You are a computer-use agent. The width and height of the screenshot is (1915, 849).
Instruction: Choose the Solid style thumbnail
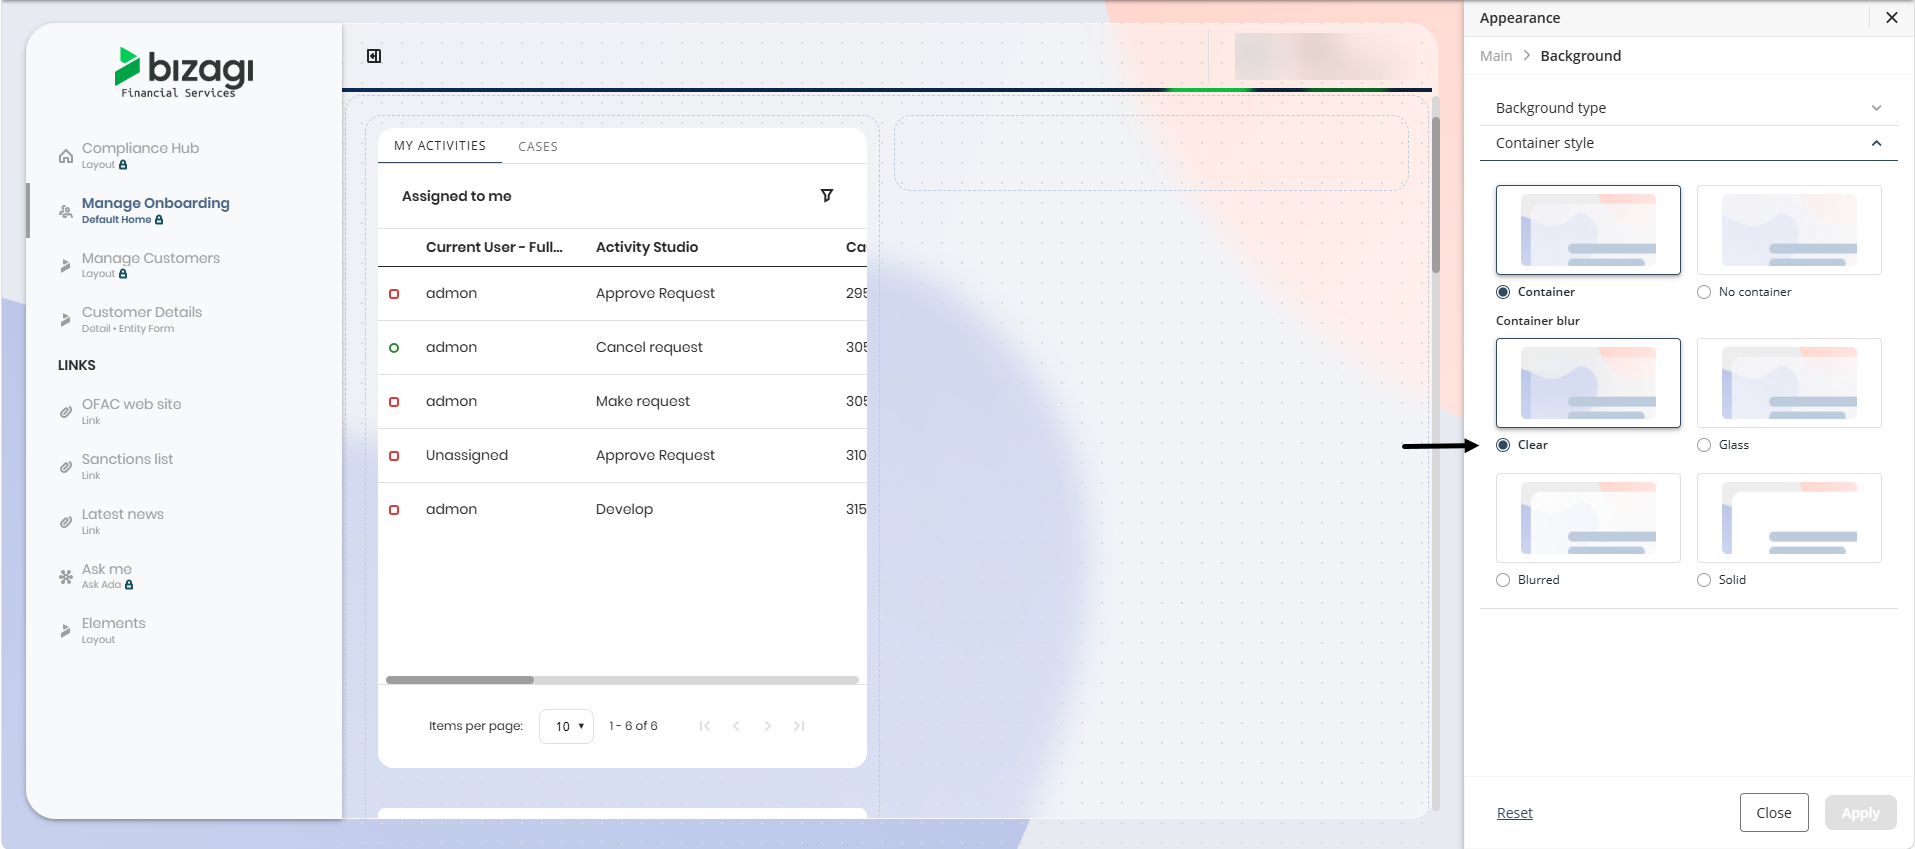point(1789,518)
